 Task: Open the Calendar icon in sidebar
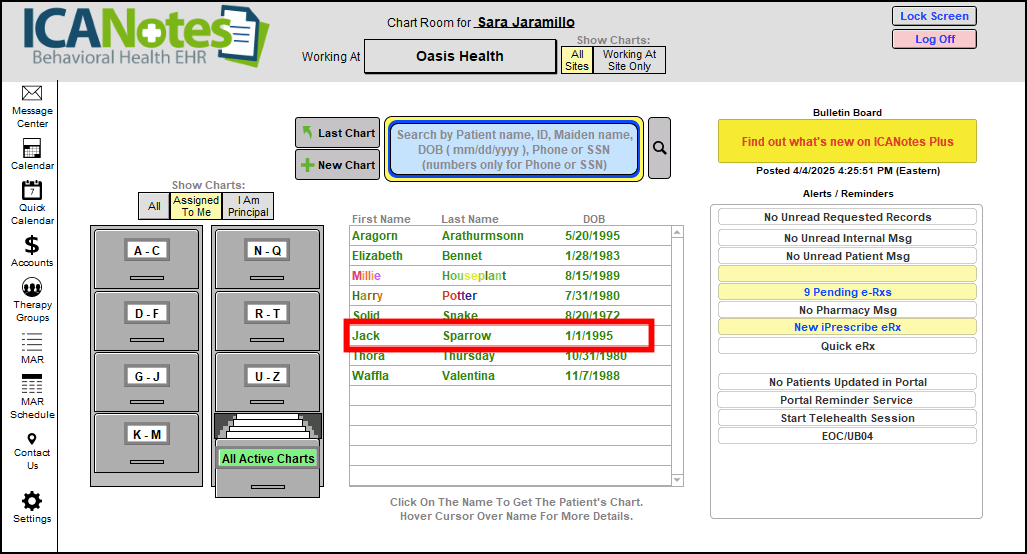pyautogui.click(x=32, y=150)
